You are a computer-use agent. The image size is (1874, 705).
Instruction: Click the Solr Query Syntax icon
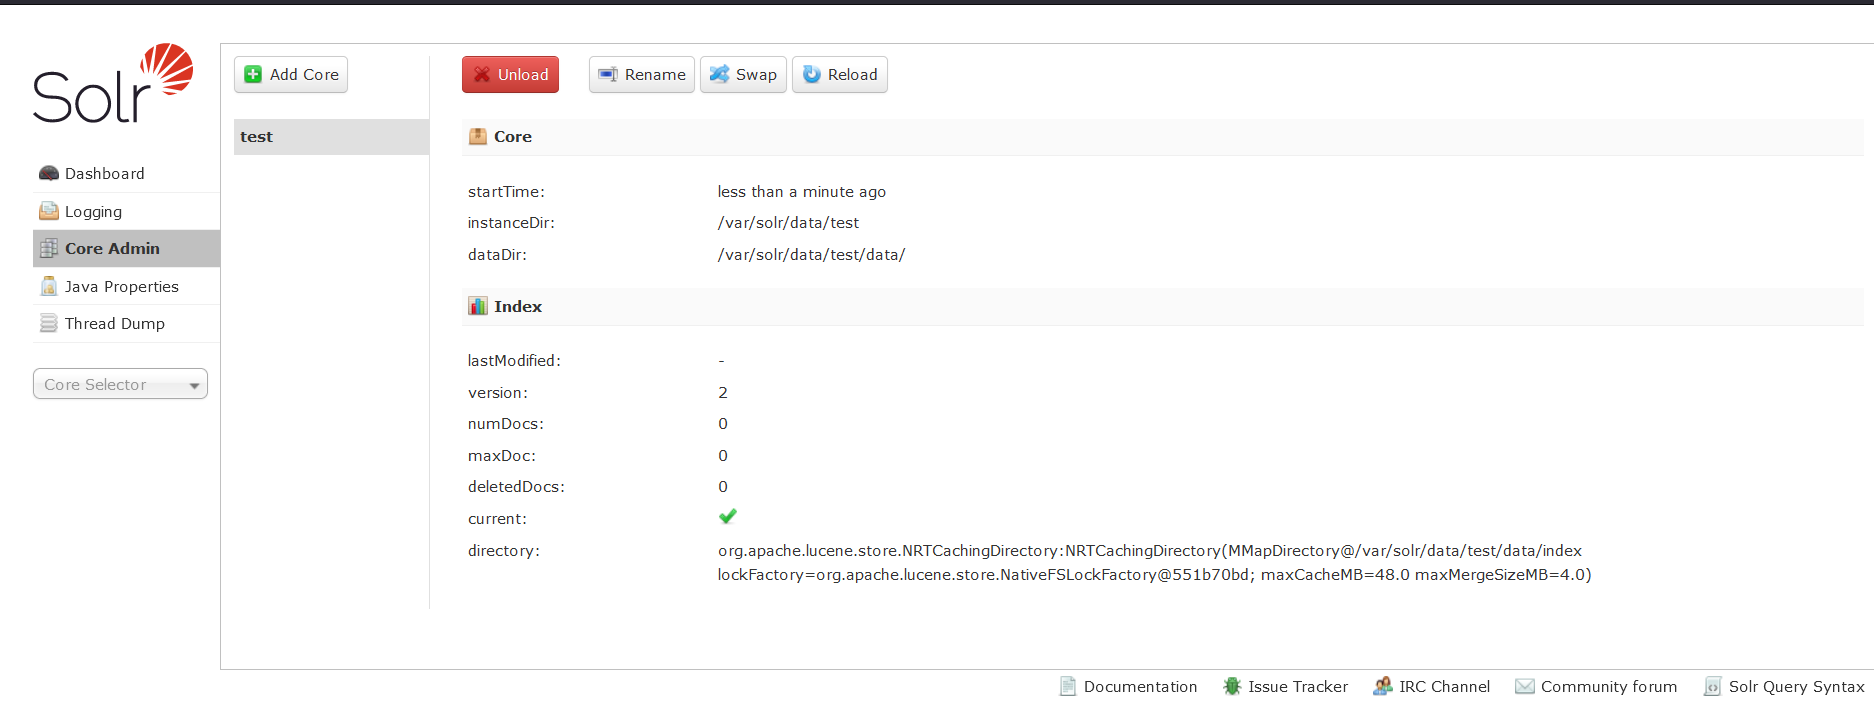click(1713, 687)
